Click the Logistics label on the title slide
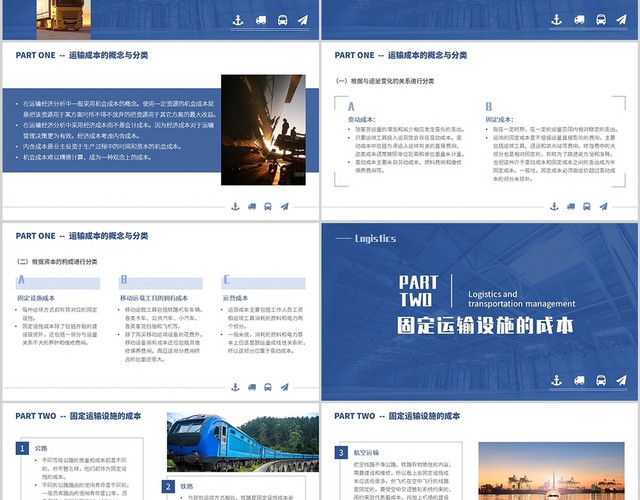This screenshot has height=500, width=640. 375,238
